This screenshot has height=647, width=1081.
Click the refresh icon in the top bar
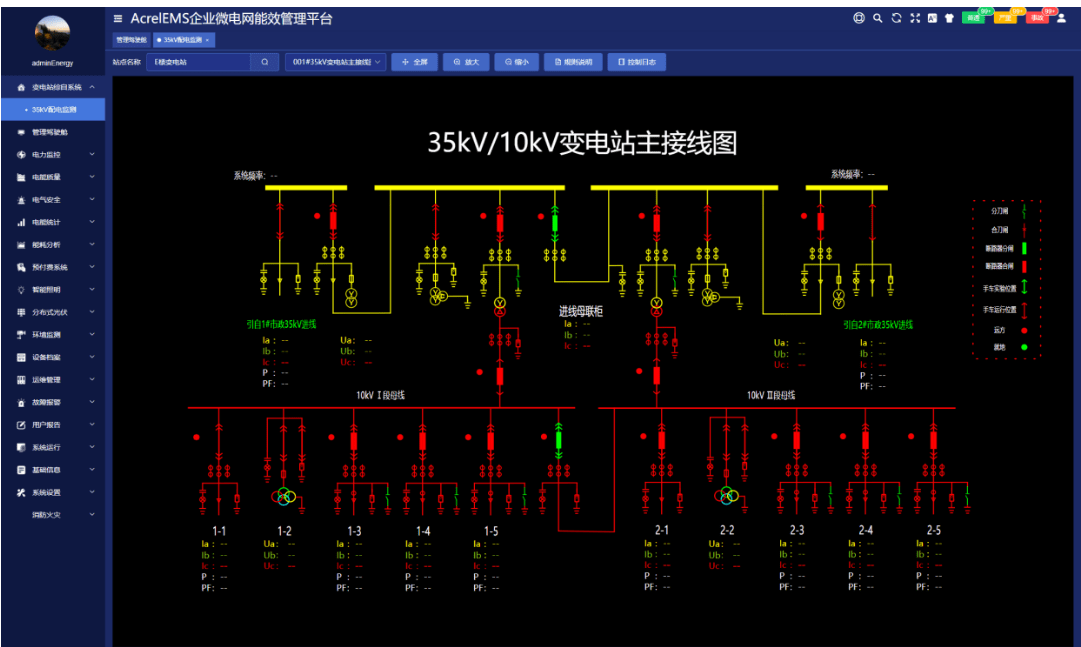(896, 18)
